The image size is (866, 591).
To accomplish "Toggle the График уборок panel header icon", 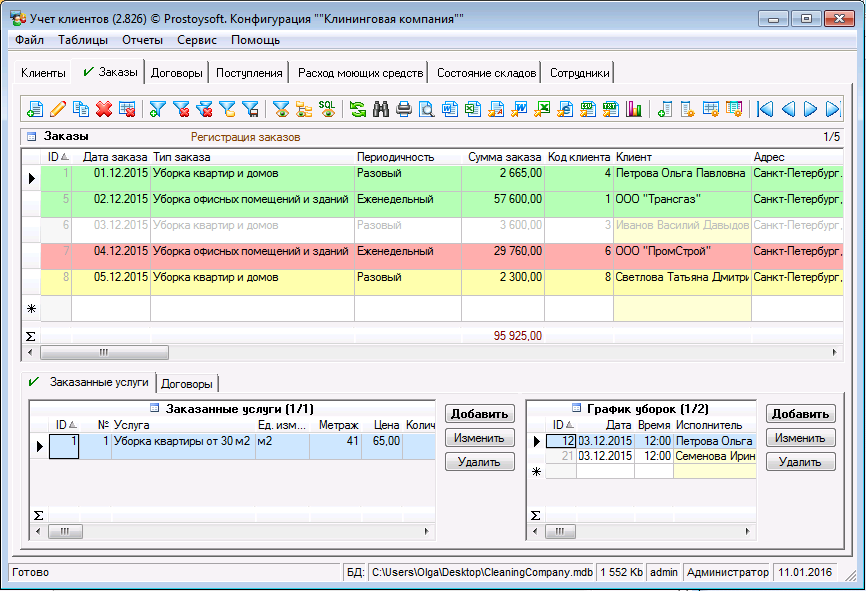I will (x=578, y=409).
